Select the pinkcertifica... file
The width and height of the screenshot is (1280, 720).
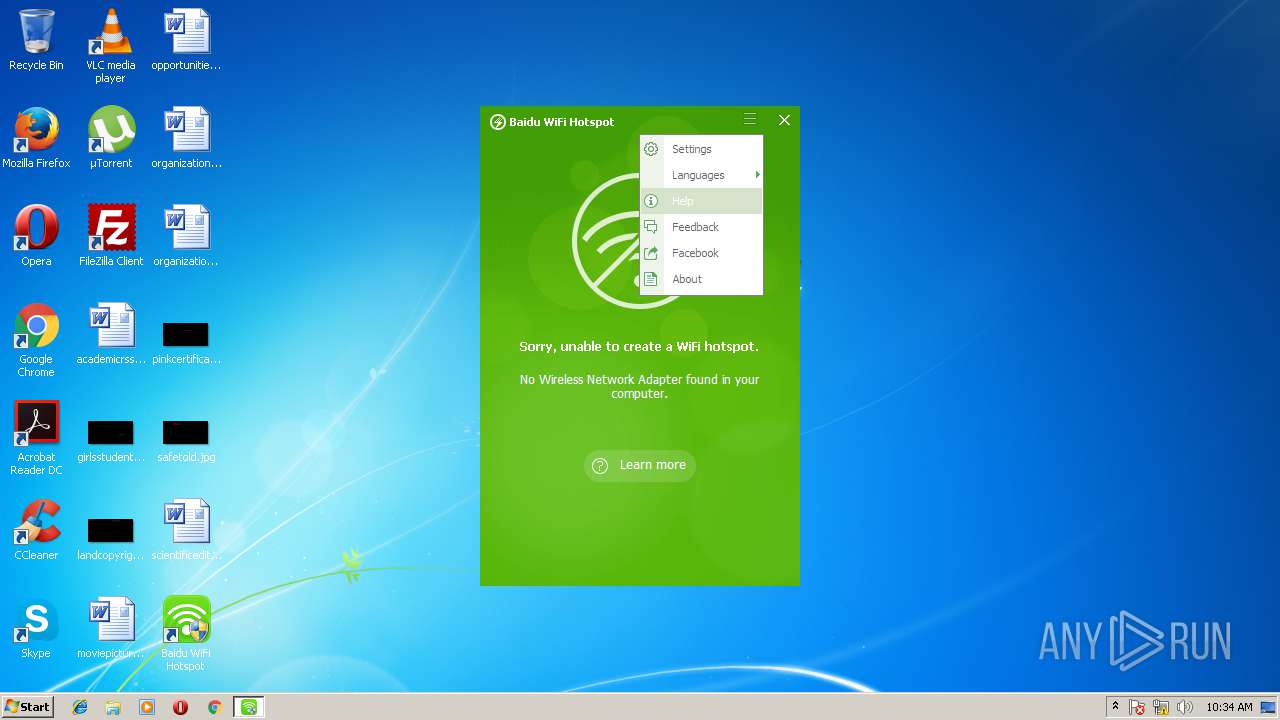pos(185,341)
